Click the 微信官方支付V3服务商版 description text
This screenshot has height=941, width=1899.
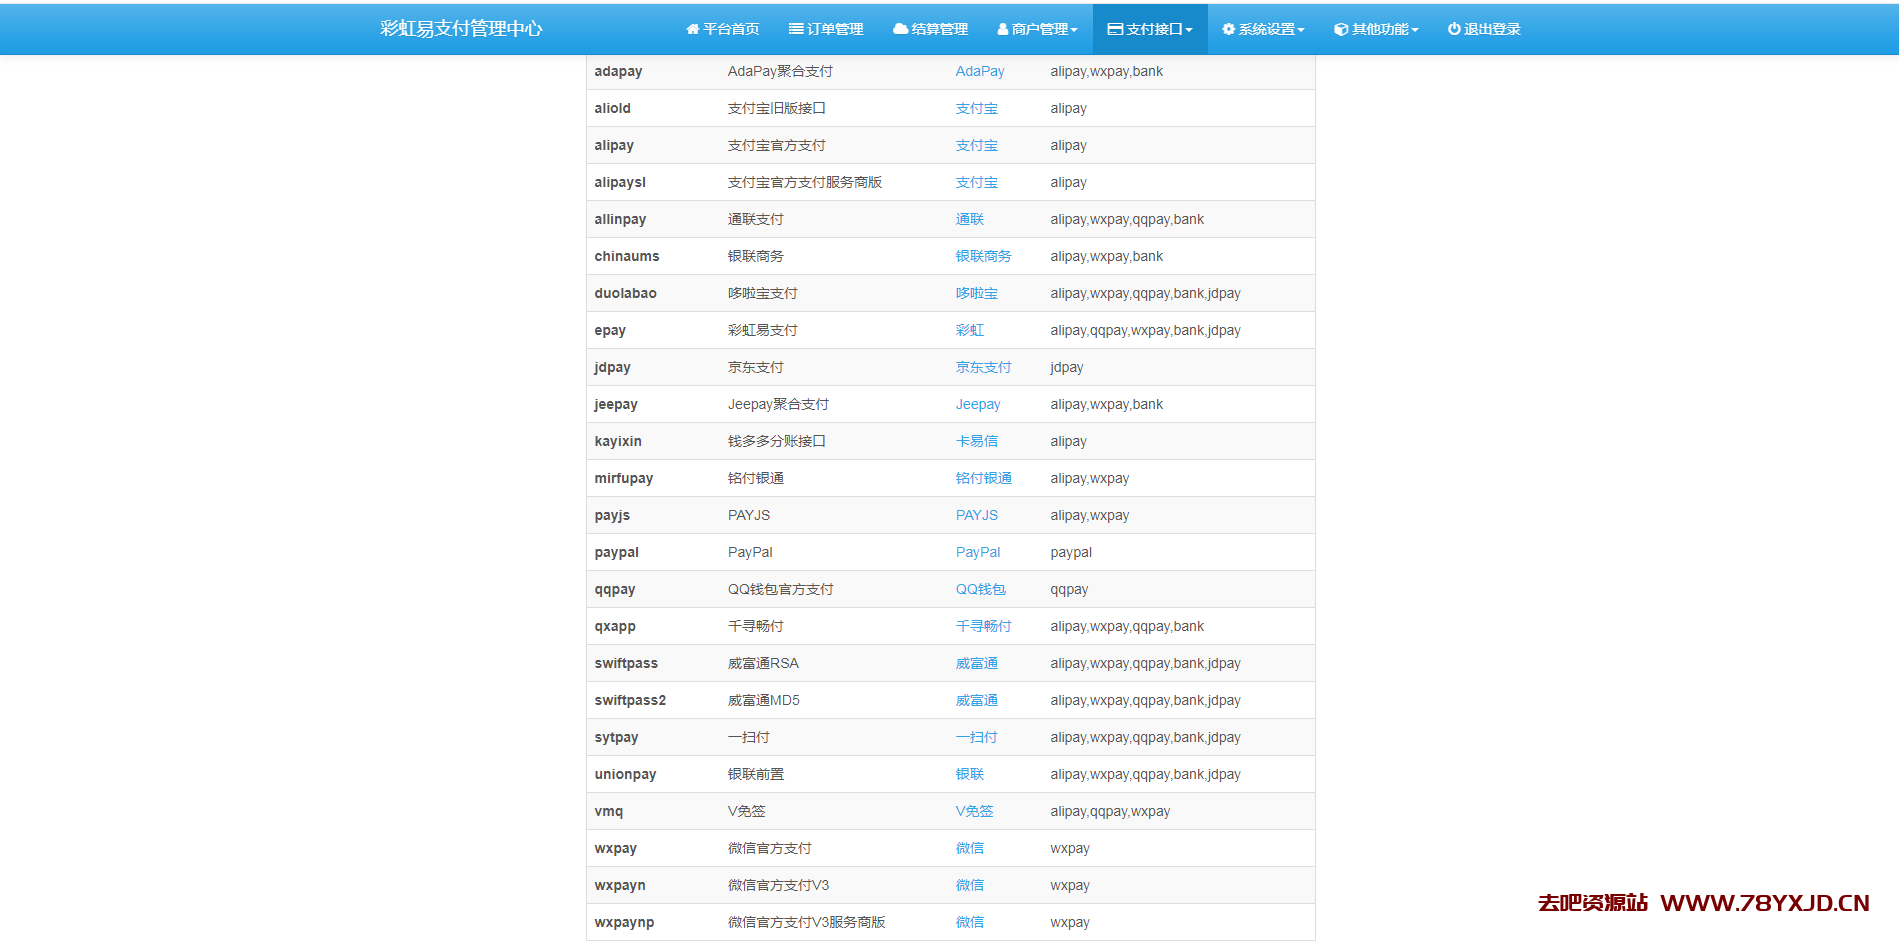click(807, 922)
